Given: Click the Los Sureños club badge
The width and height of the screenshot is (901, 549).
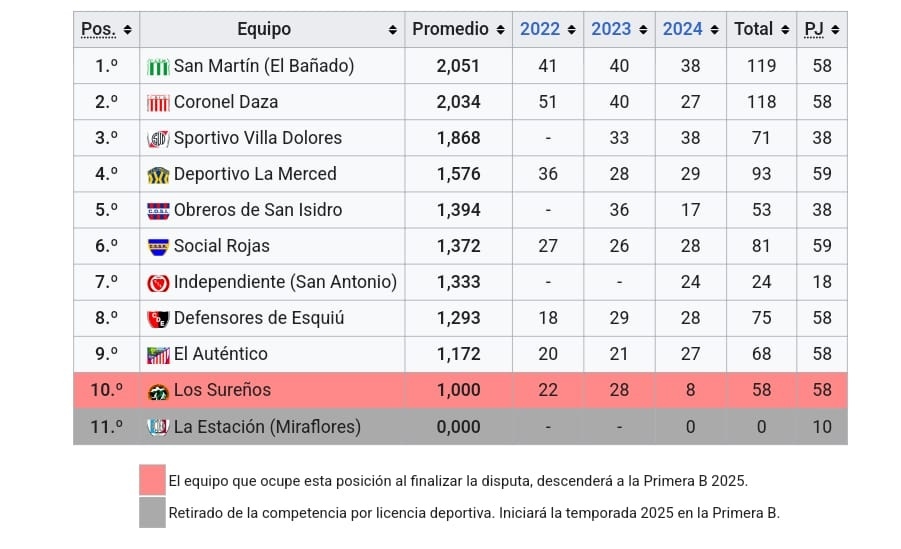Looking at the screenshot, I should coord(158,391).
